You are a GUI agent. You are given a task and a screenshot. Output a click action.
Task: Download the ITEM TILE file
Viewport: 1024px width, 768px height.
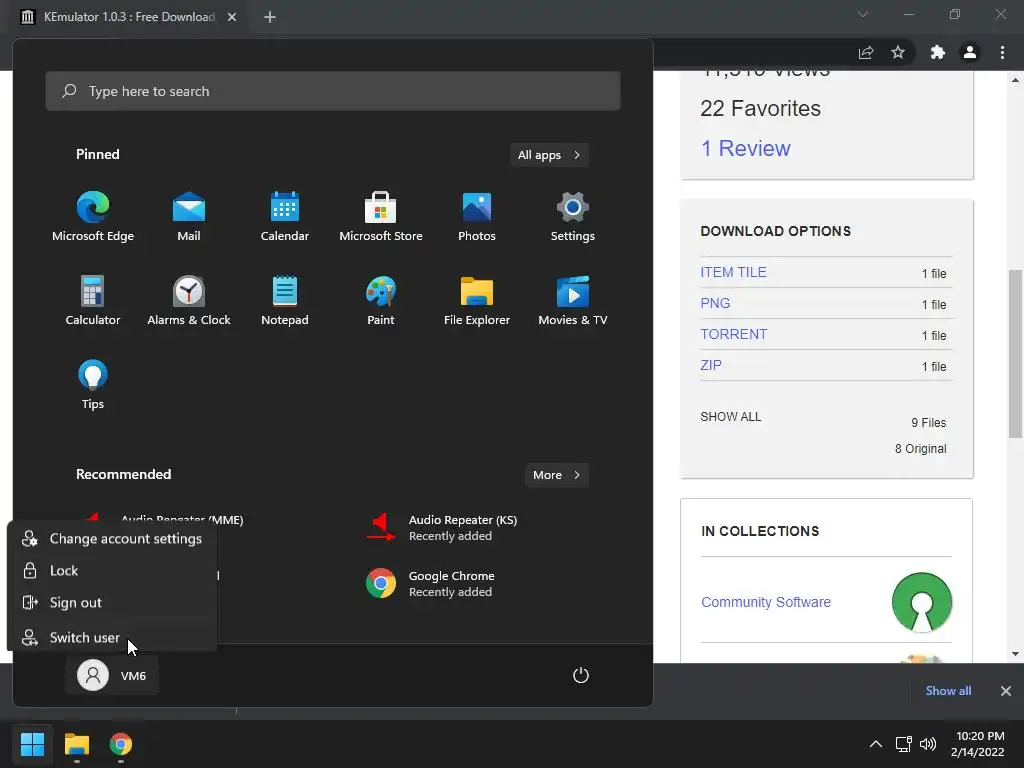(733, 272)
